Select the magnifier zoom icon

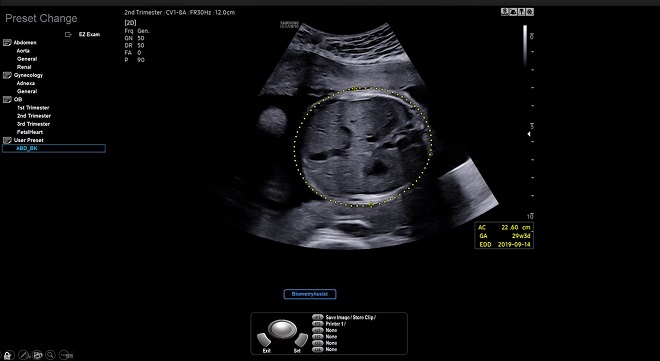coord(51,355)
